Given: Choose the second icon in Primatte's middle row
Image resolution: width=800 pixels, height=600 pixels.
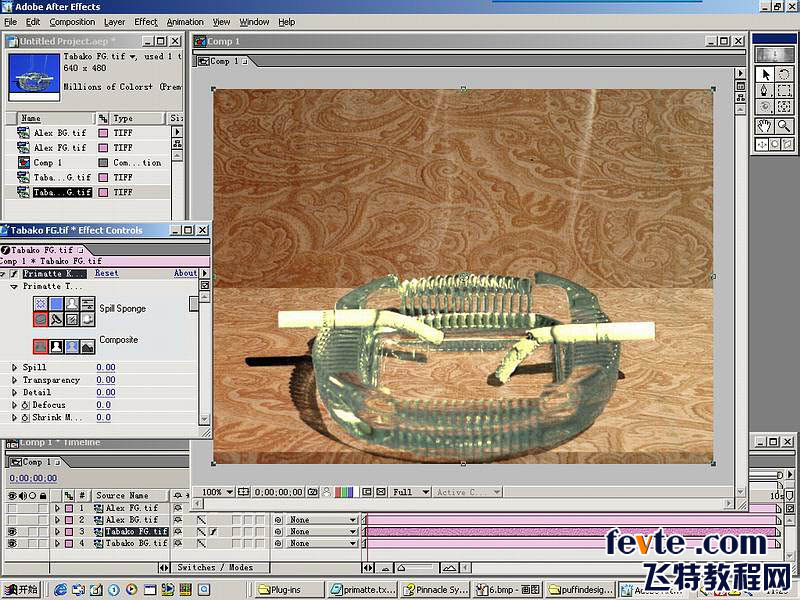Looking at the screenshot, I should pos(57,319).
